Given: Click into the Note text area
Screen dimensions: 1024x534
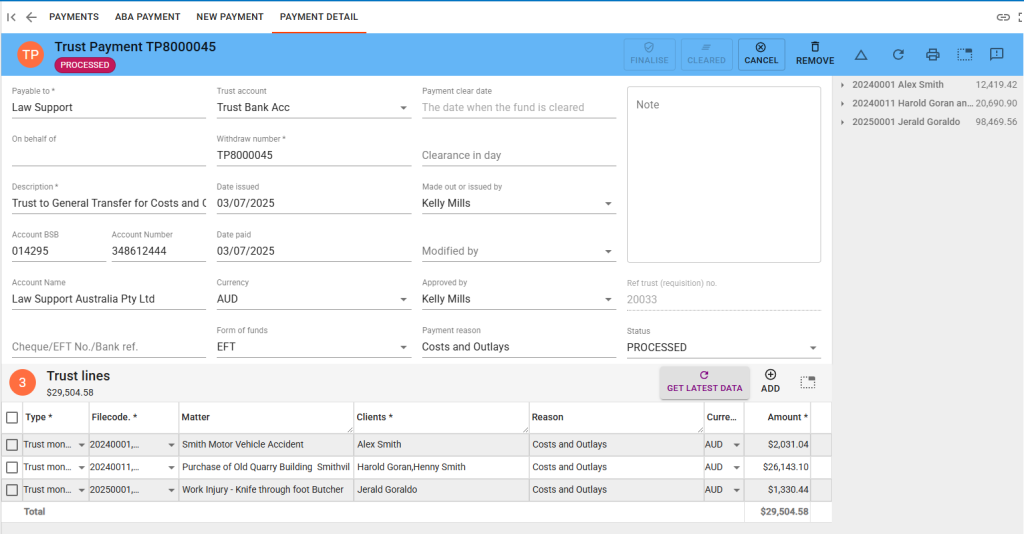Looking at the screenshot, I should coord(723,175).
